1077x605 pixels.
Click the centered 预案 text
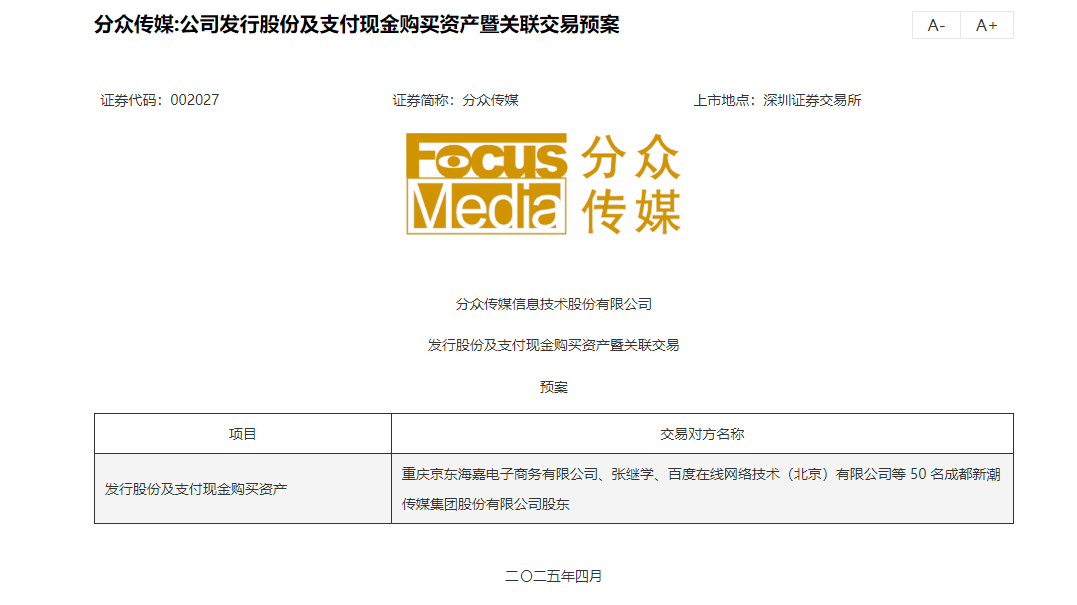553,387
